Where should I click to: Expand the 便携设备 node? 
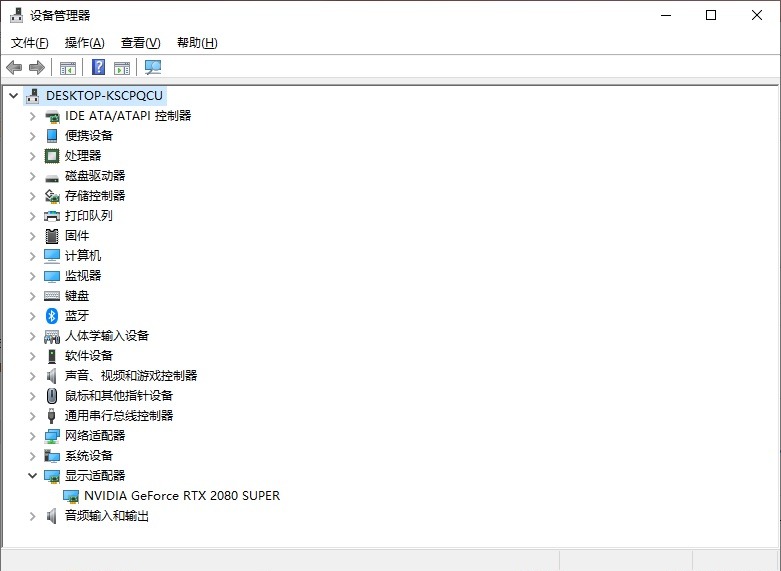click(x=33, y=136)
